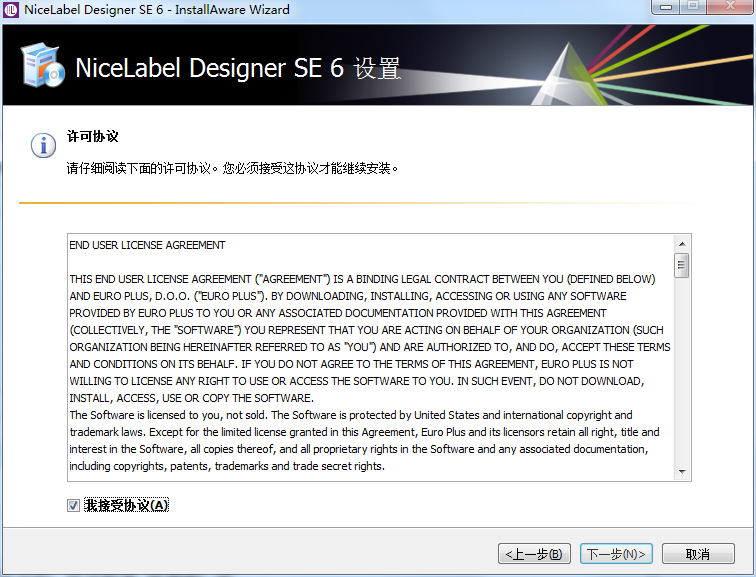Click the InstallAware title bar app icon
756x577 pixels.
tap(11, 10)
